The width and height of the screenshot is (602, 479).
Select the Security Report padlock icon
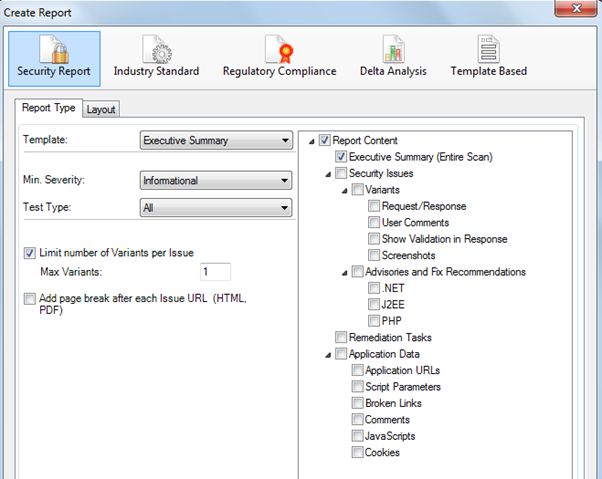(x=53, y=46)
